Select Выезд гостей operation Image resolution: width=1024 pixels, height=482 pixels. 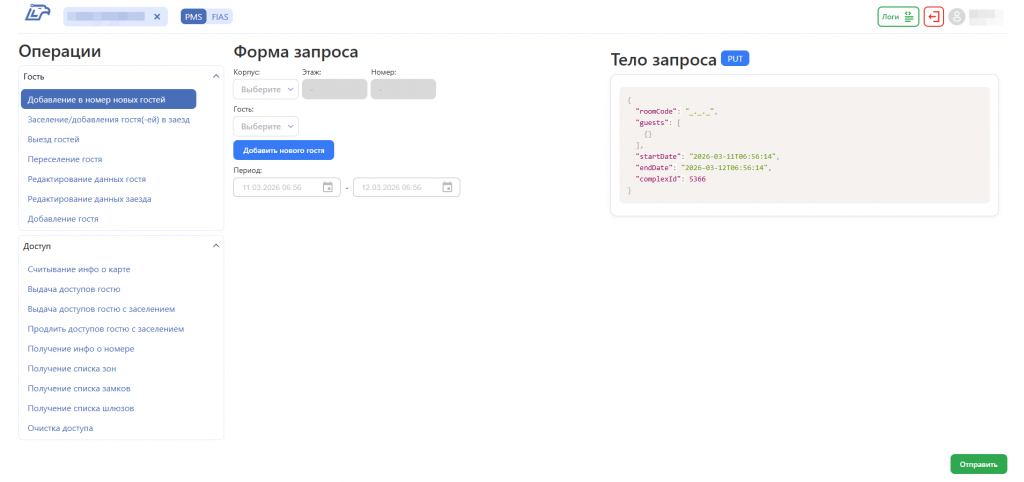point(54,139)
